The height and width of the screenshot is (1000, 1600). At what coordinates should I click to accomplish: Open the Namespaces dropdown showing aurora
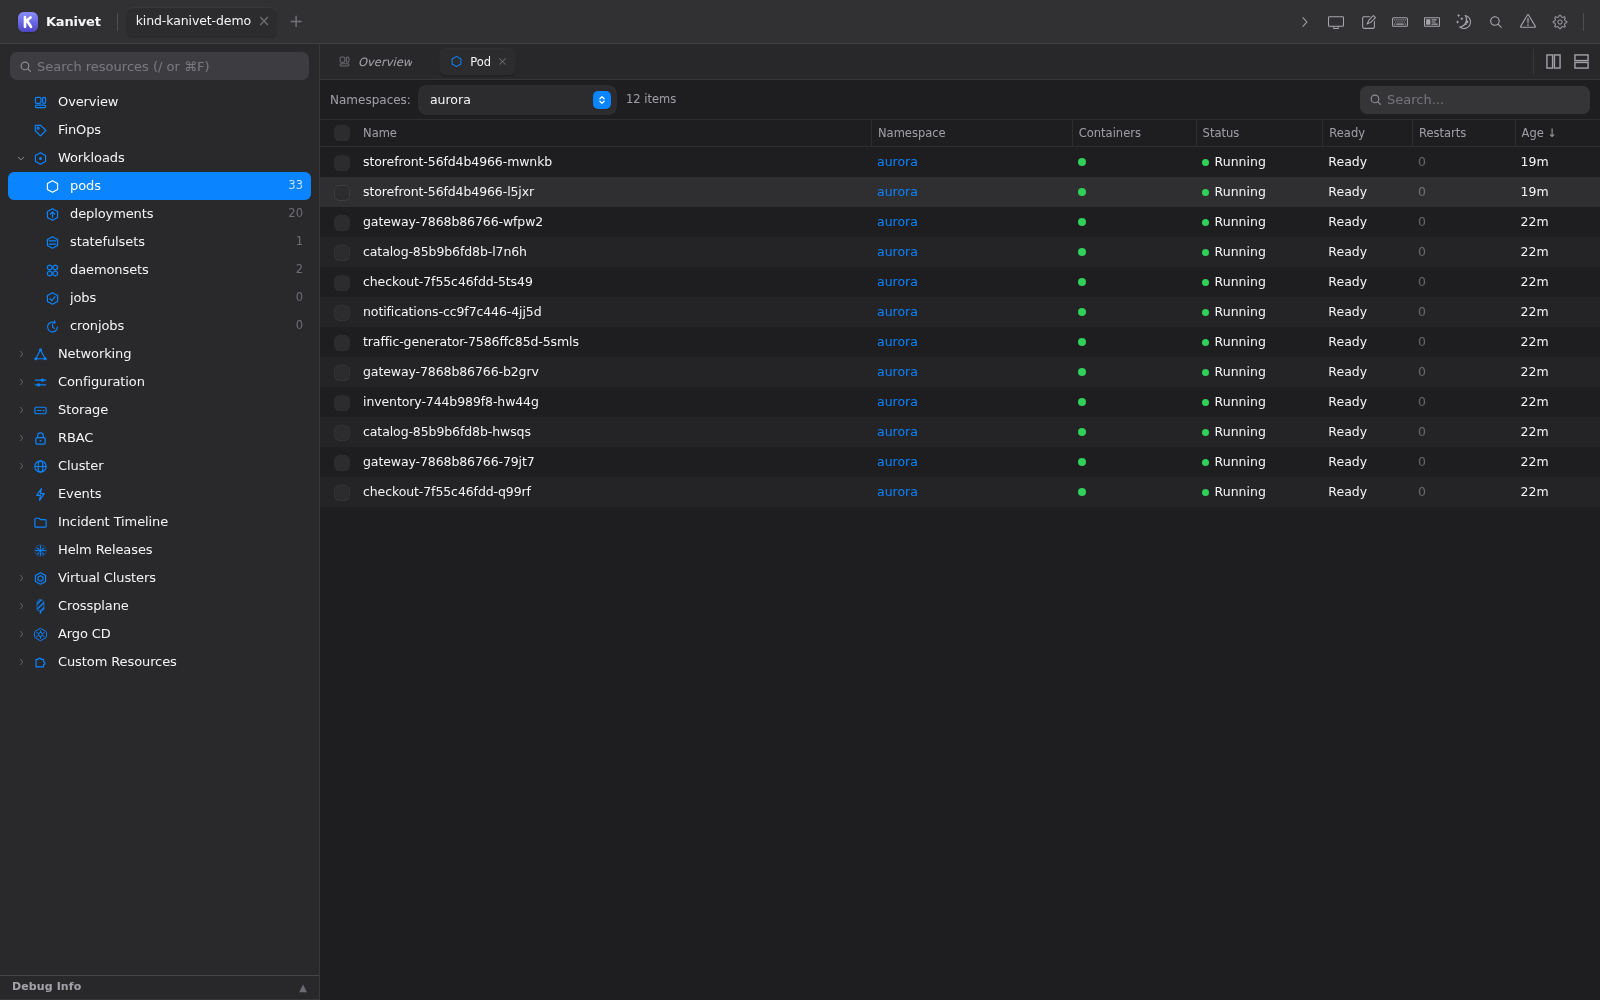[x=517, y=100]
